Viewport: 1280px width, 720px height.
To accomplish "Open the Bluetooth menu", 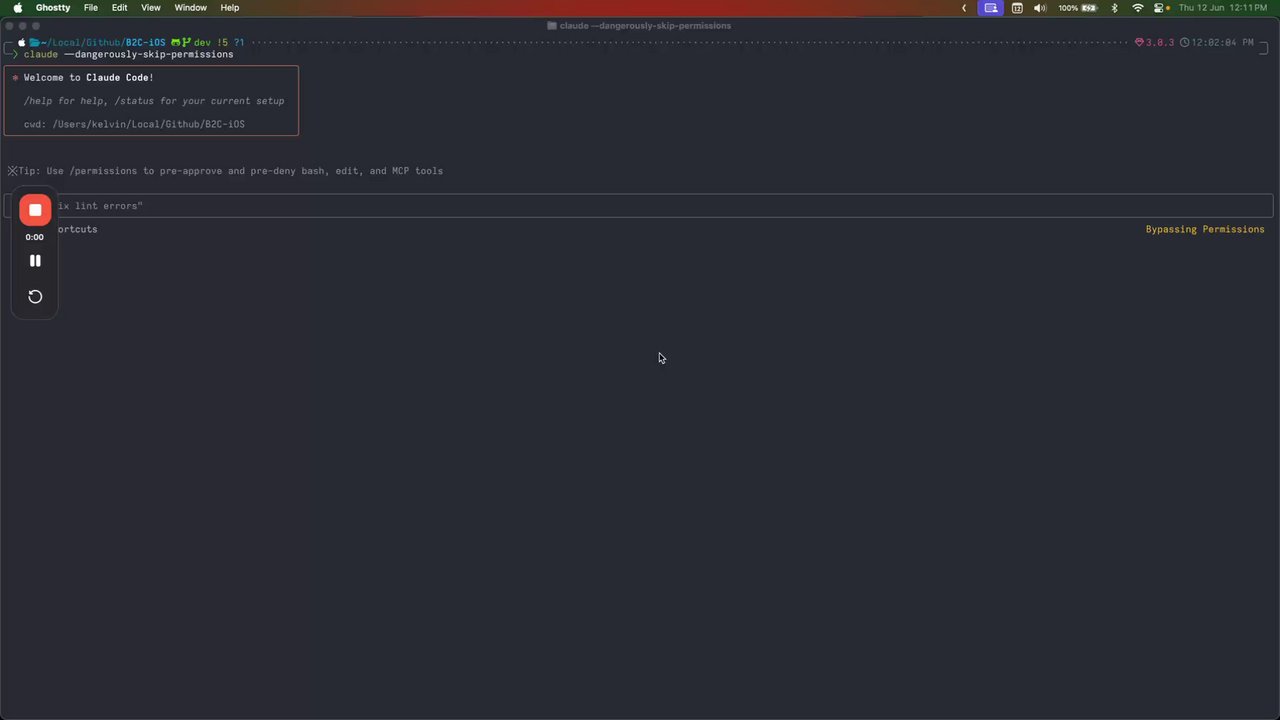I will coord(1115,8).
